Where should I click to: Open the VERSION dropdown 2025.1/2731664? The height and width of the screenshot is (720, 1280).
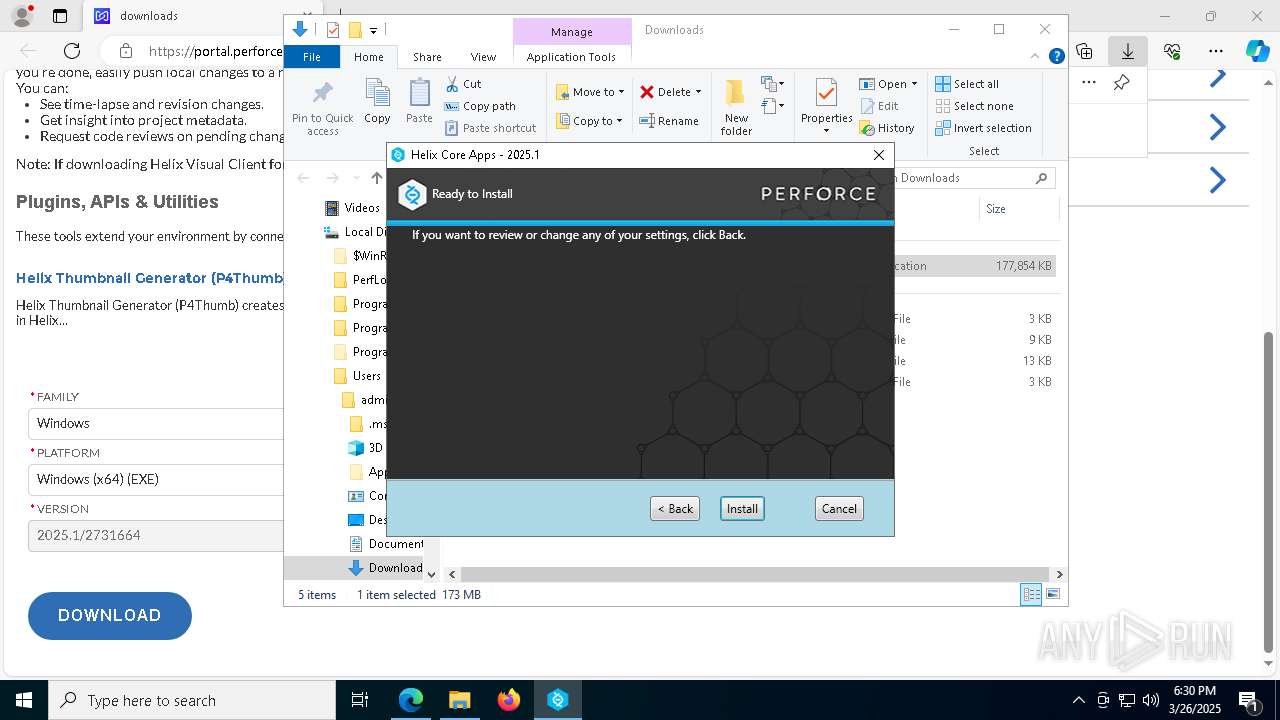point(157,535)
